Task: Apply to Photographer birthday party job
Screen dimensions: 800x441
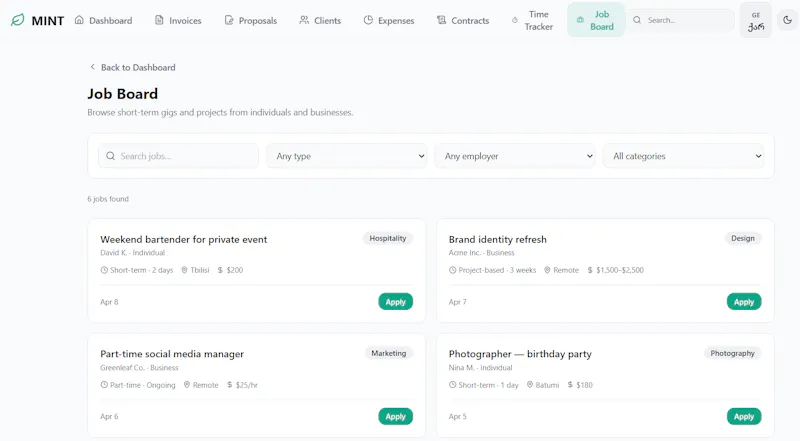Action: (744, 416)
